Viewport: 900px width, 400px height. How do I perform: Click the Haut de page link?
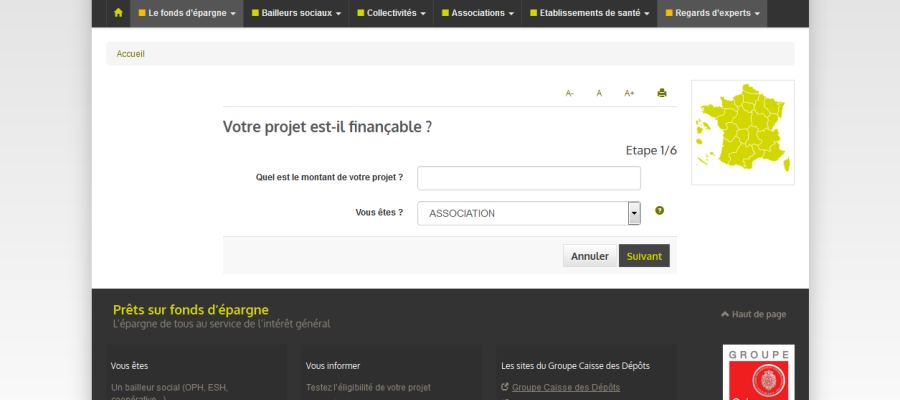coord(753,314)
